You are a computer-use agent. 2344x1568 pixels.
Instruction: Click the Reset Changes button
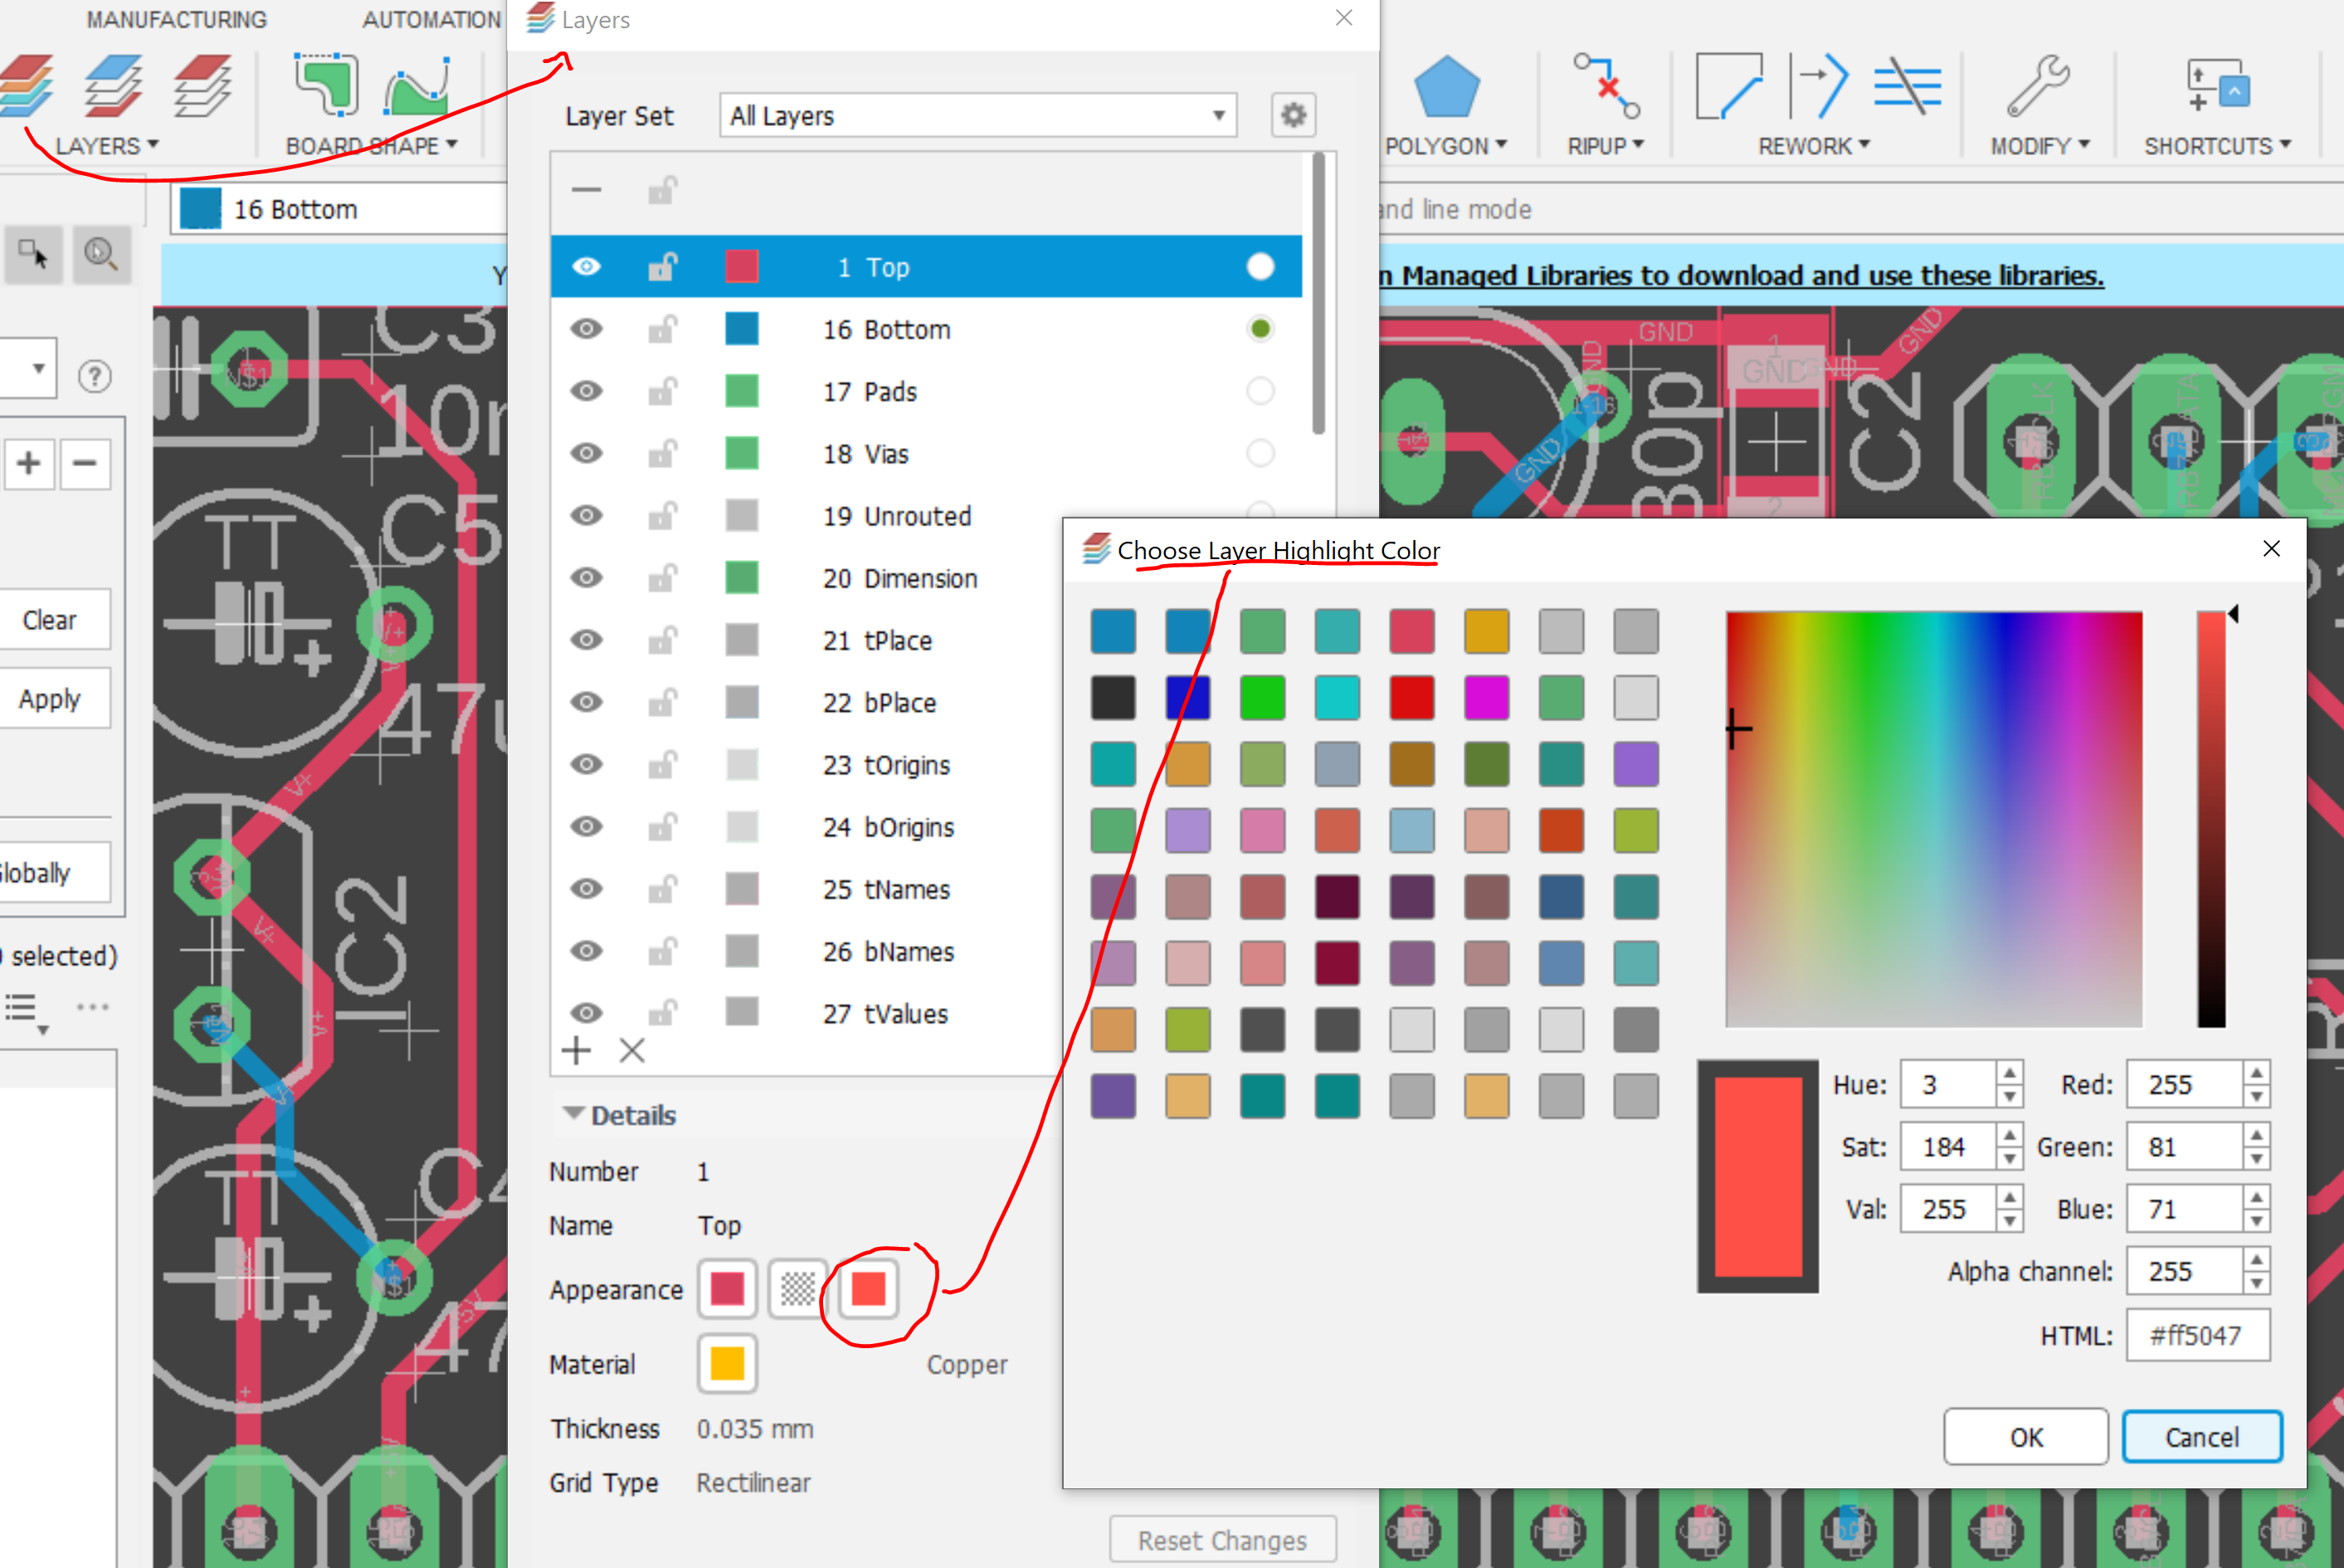1222,1539
